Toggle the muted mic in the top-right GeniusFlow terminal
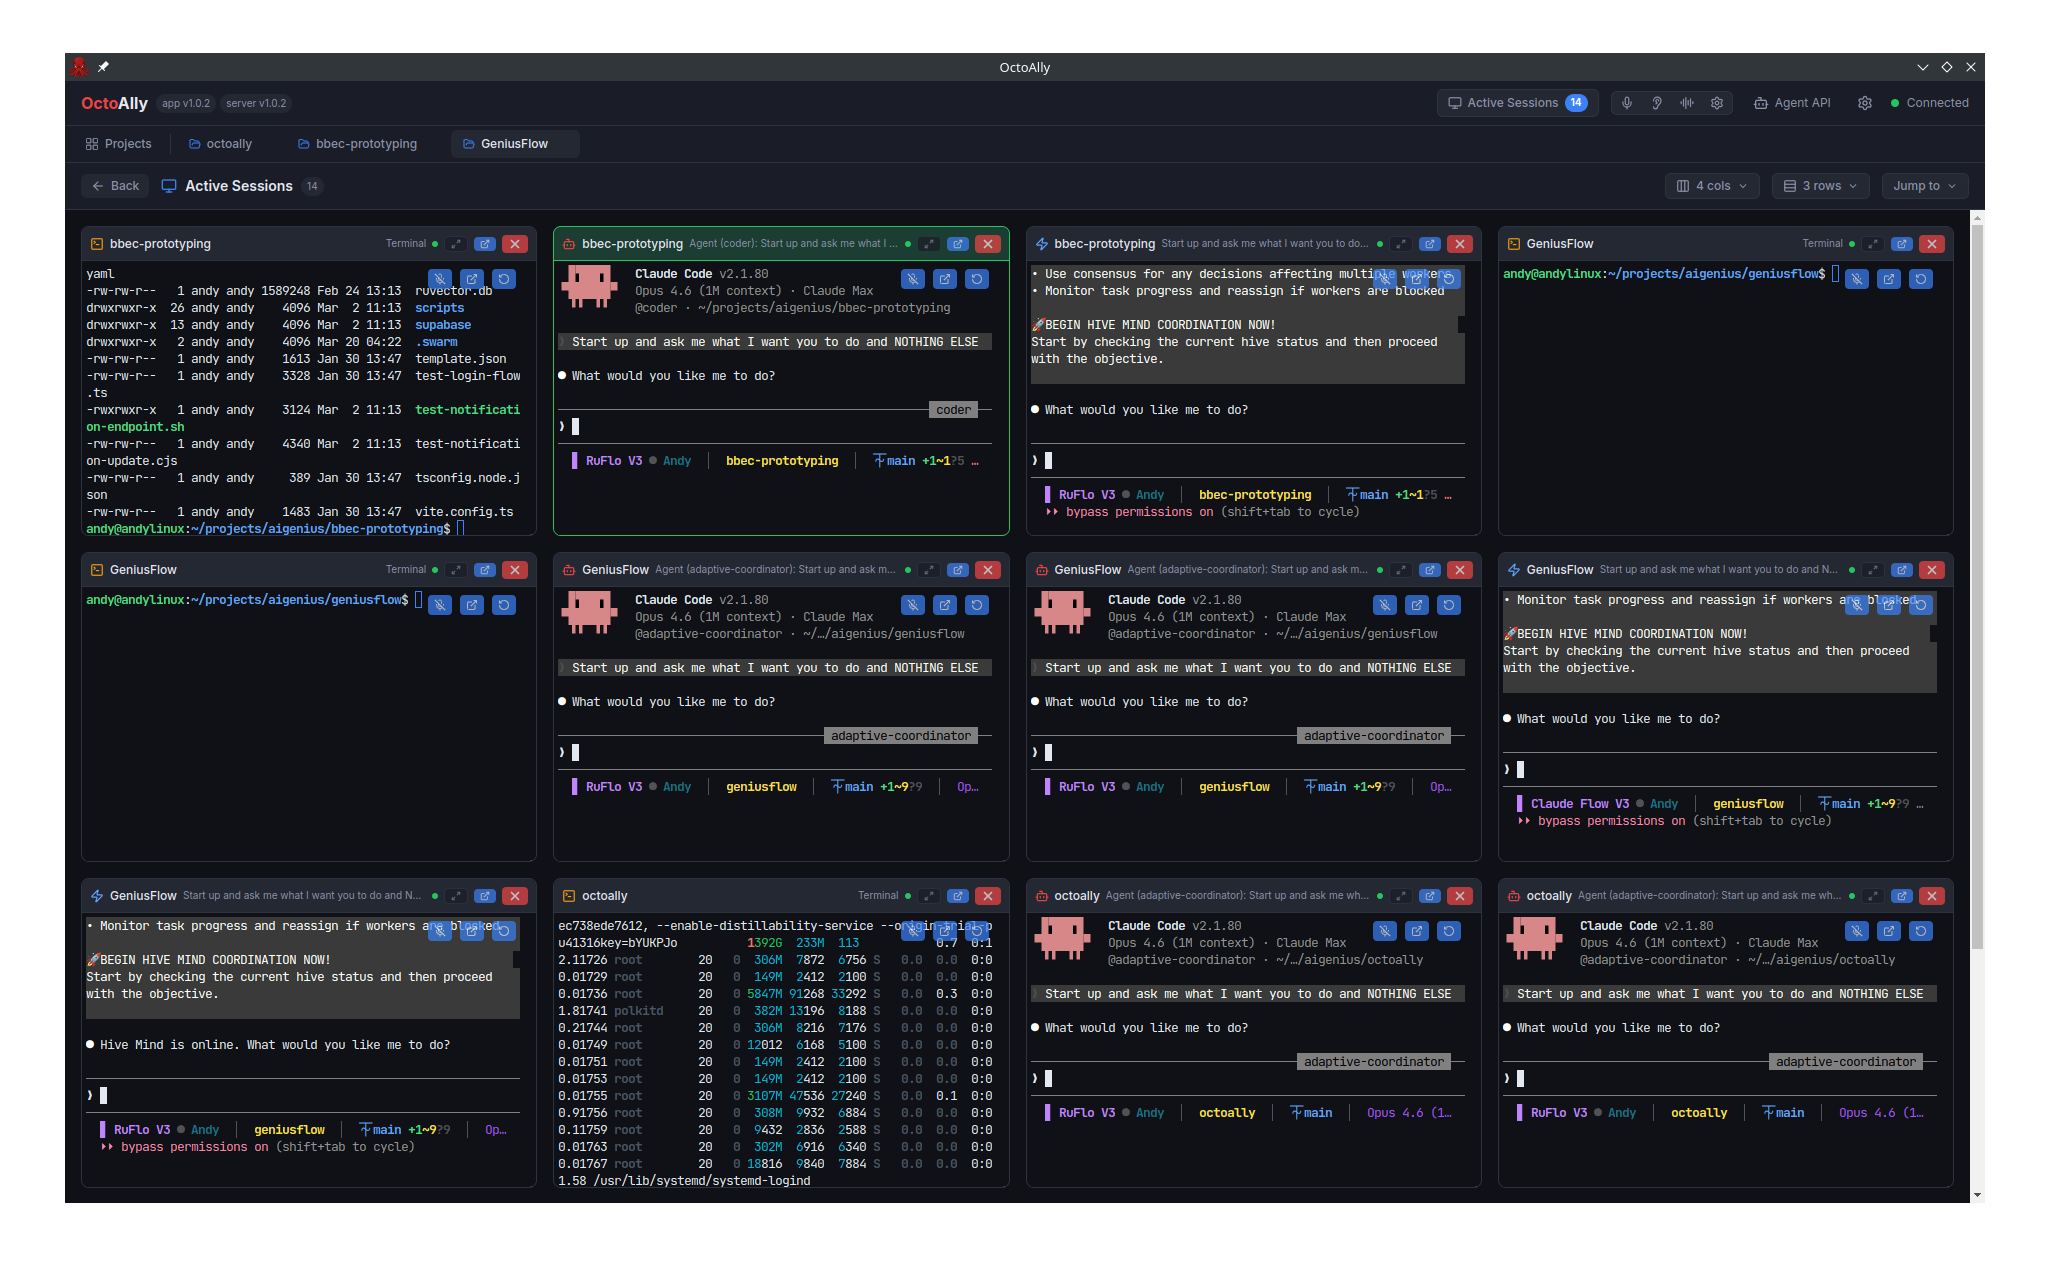 click(x=1857, y=279)
